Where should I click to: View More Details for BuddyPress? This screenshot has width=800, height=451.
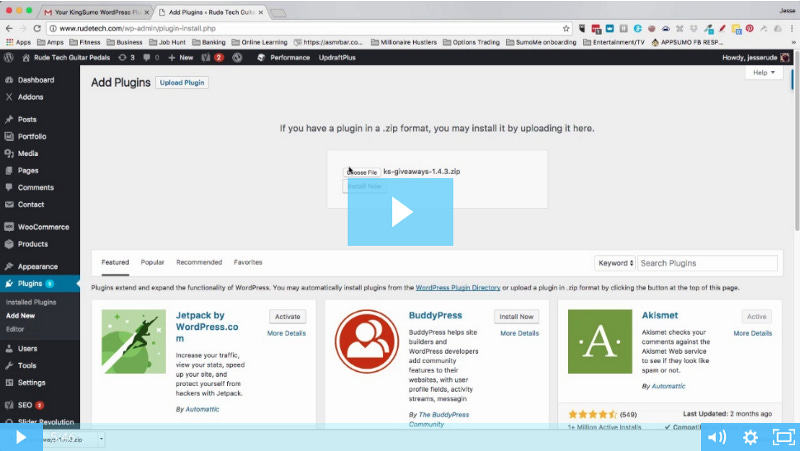tap(519, 333)
